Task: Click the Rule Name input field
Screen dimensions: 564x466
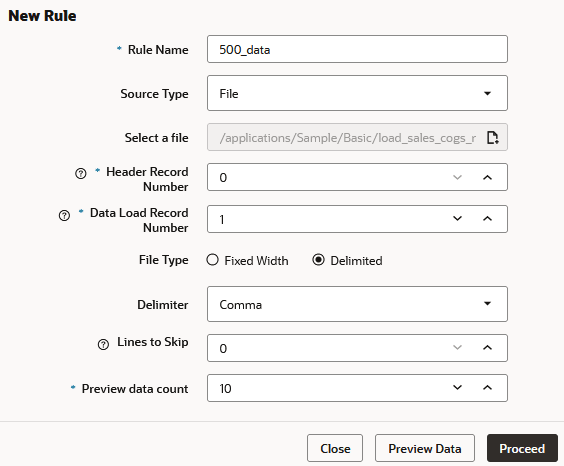Action: [x=357, y=49]
